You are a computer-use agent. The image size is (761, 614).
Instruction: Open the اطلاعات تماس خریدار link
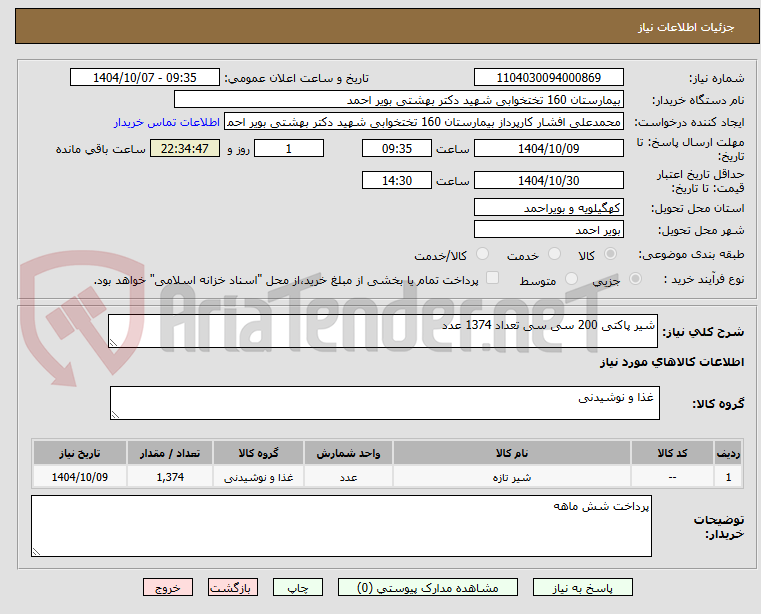[x=167, y=122]
